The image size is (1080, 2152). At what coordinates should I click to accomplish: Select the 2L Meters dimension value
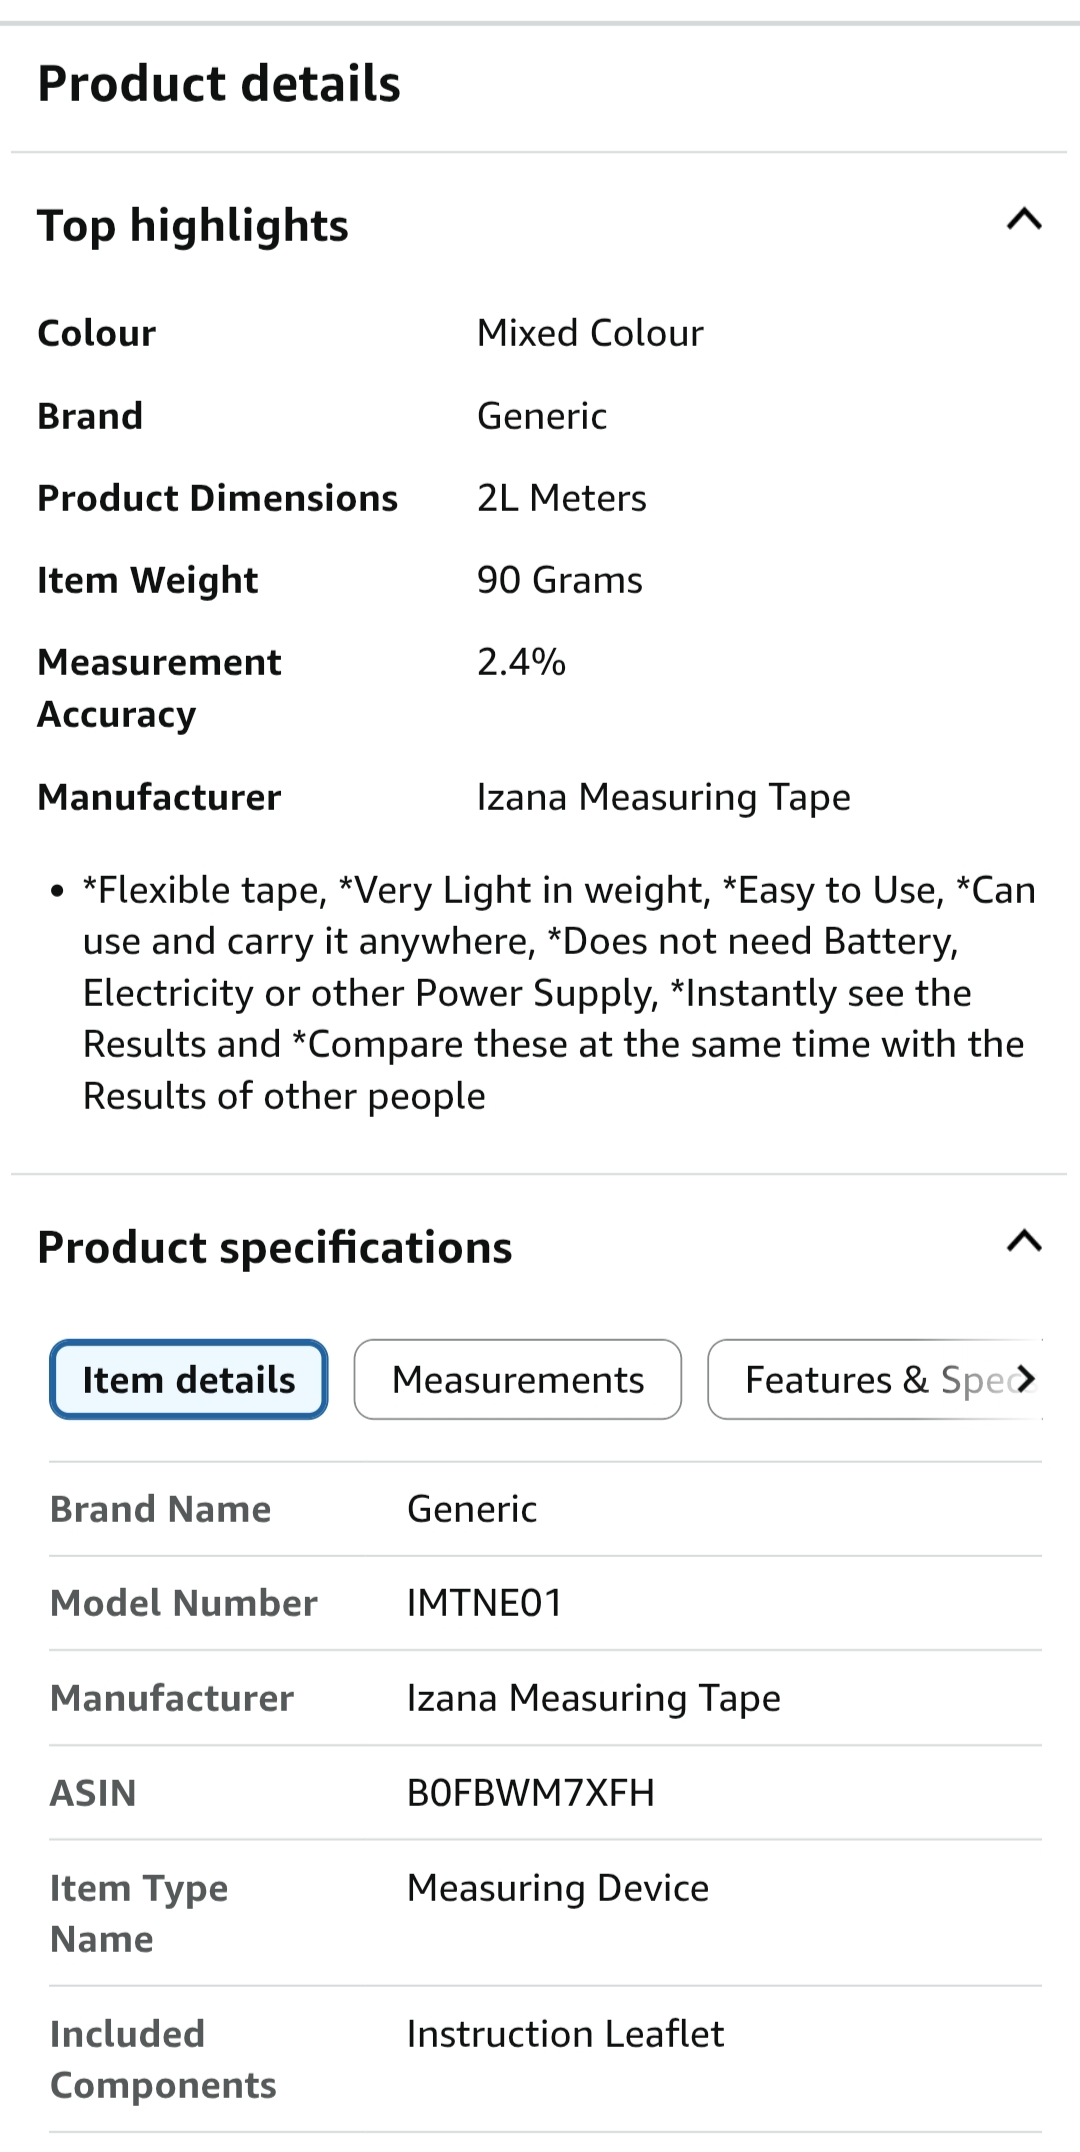click(561, 498)
